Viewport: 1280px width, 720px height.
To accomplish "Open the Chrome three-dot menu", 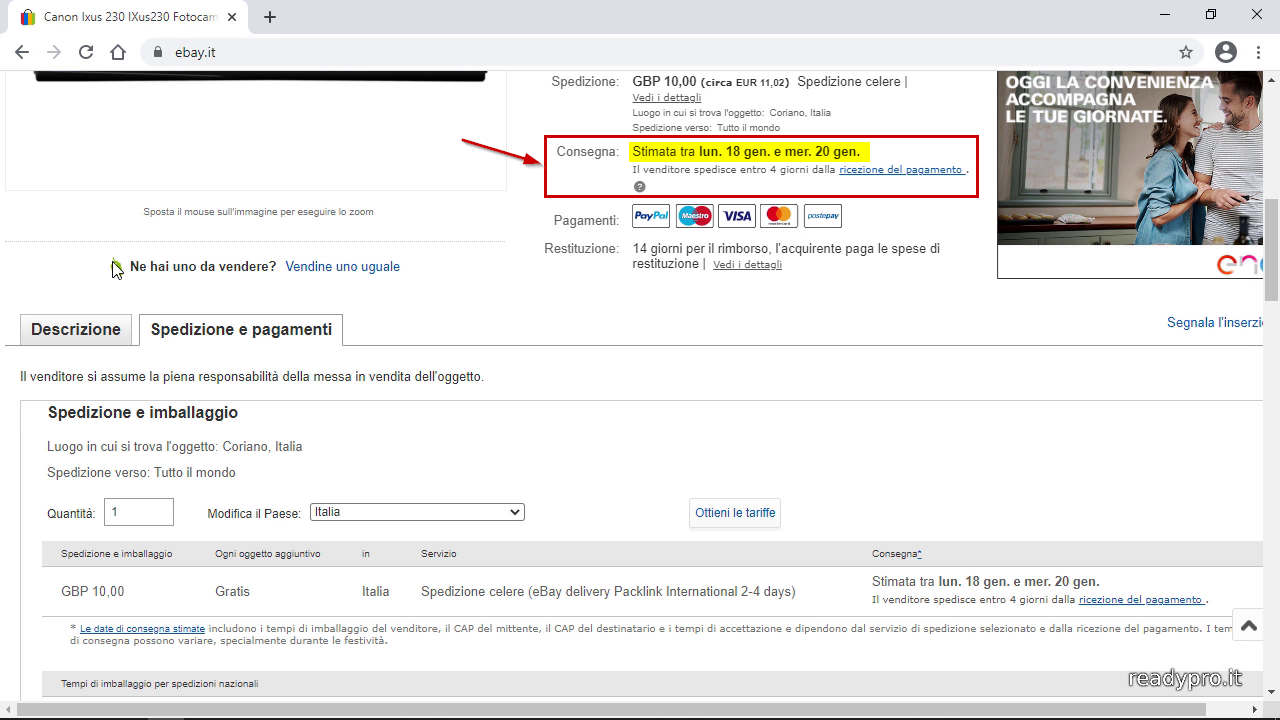I will [x=1258, y=52].
